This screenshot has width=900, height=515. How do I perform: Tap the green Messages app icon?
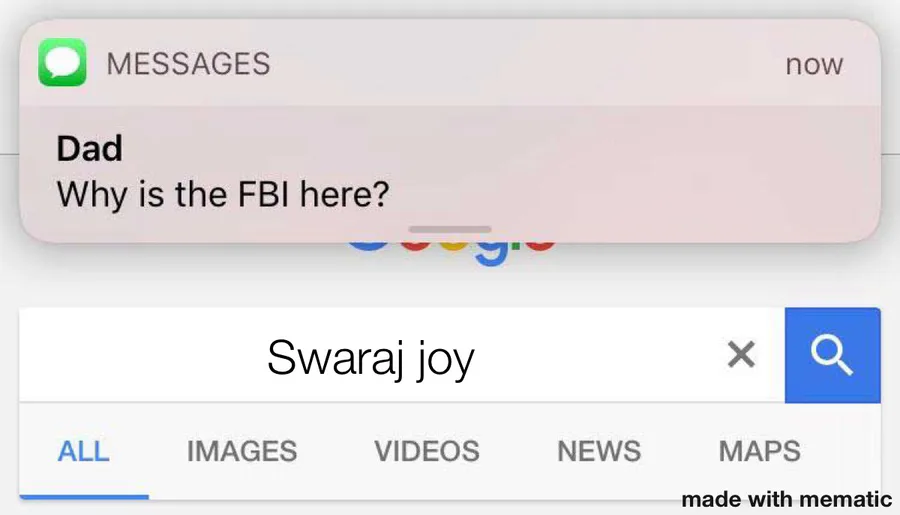[63, 62]
